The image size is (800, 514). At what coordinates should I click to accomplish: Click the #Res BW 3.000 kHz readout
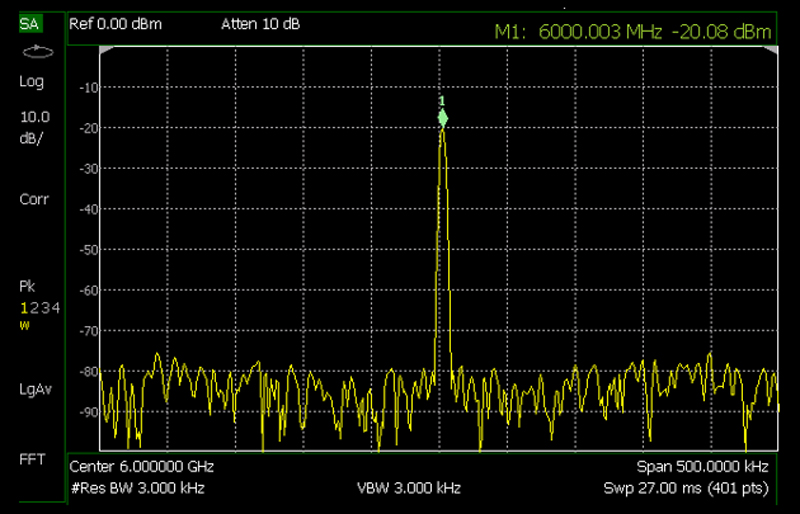pyautogui.click(x=138, y=488)
